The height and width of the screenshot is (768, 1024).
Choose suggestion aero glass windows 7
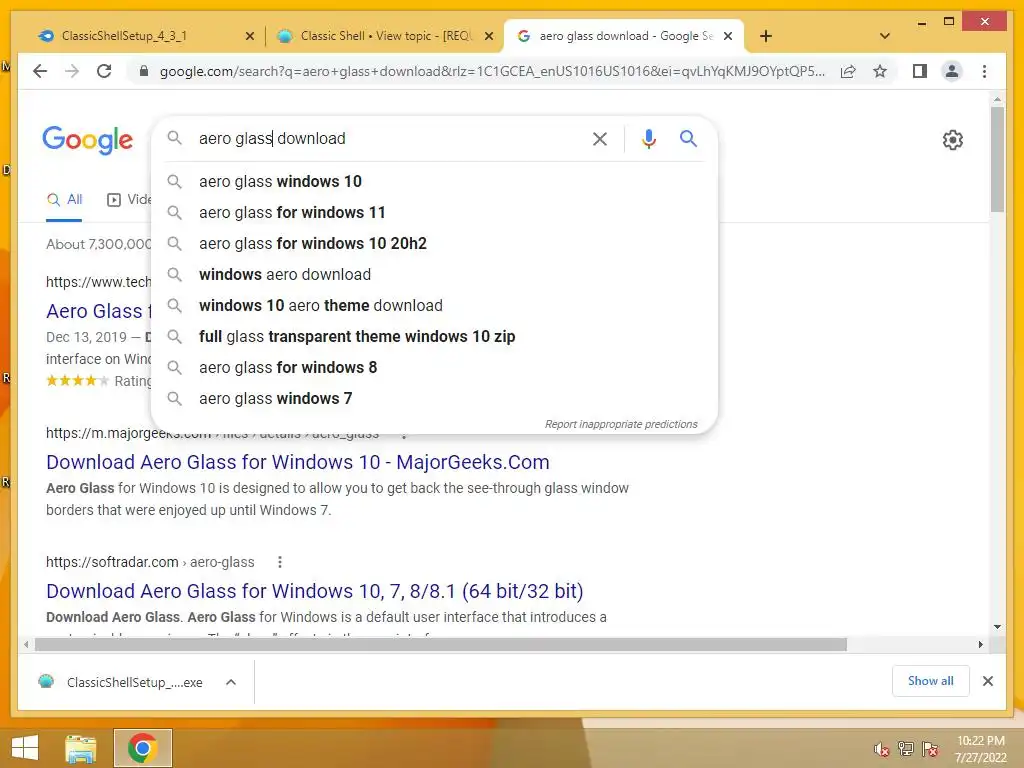[x=434, y=398]
